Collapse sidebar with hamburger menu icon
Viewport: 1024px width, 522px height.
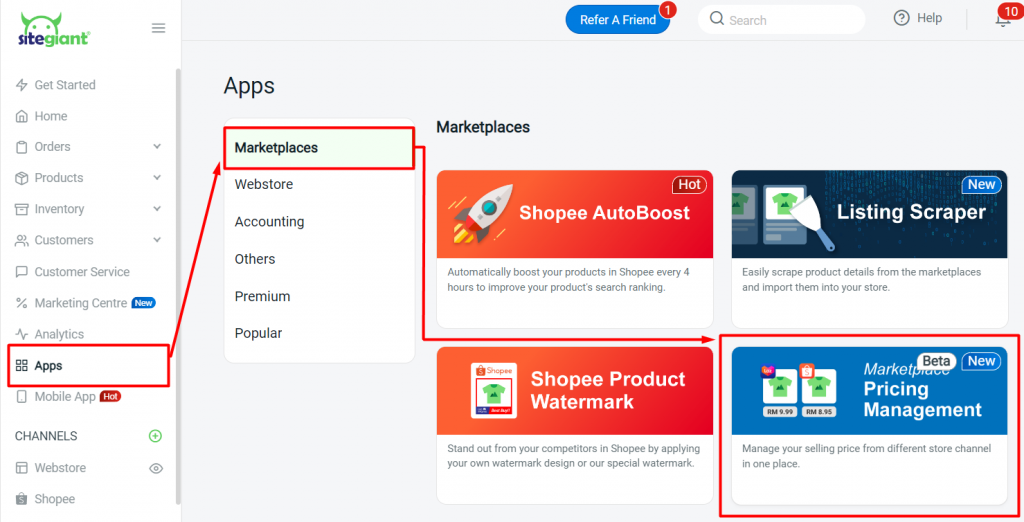pyautogui.click(x=158, y=28)
